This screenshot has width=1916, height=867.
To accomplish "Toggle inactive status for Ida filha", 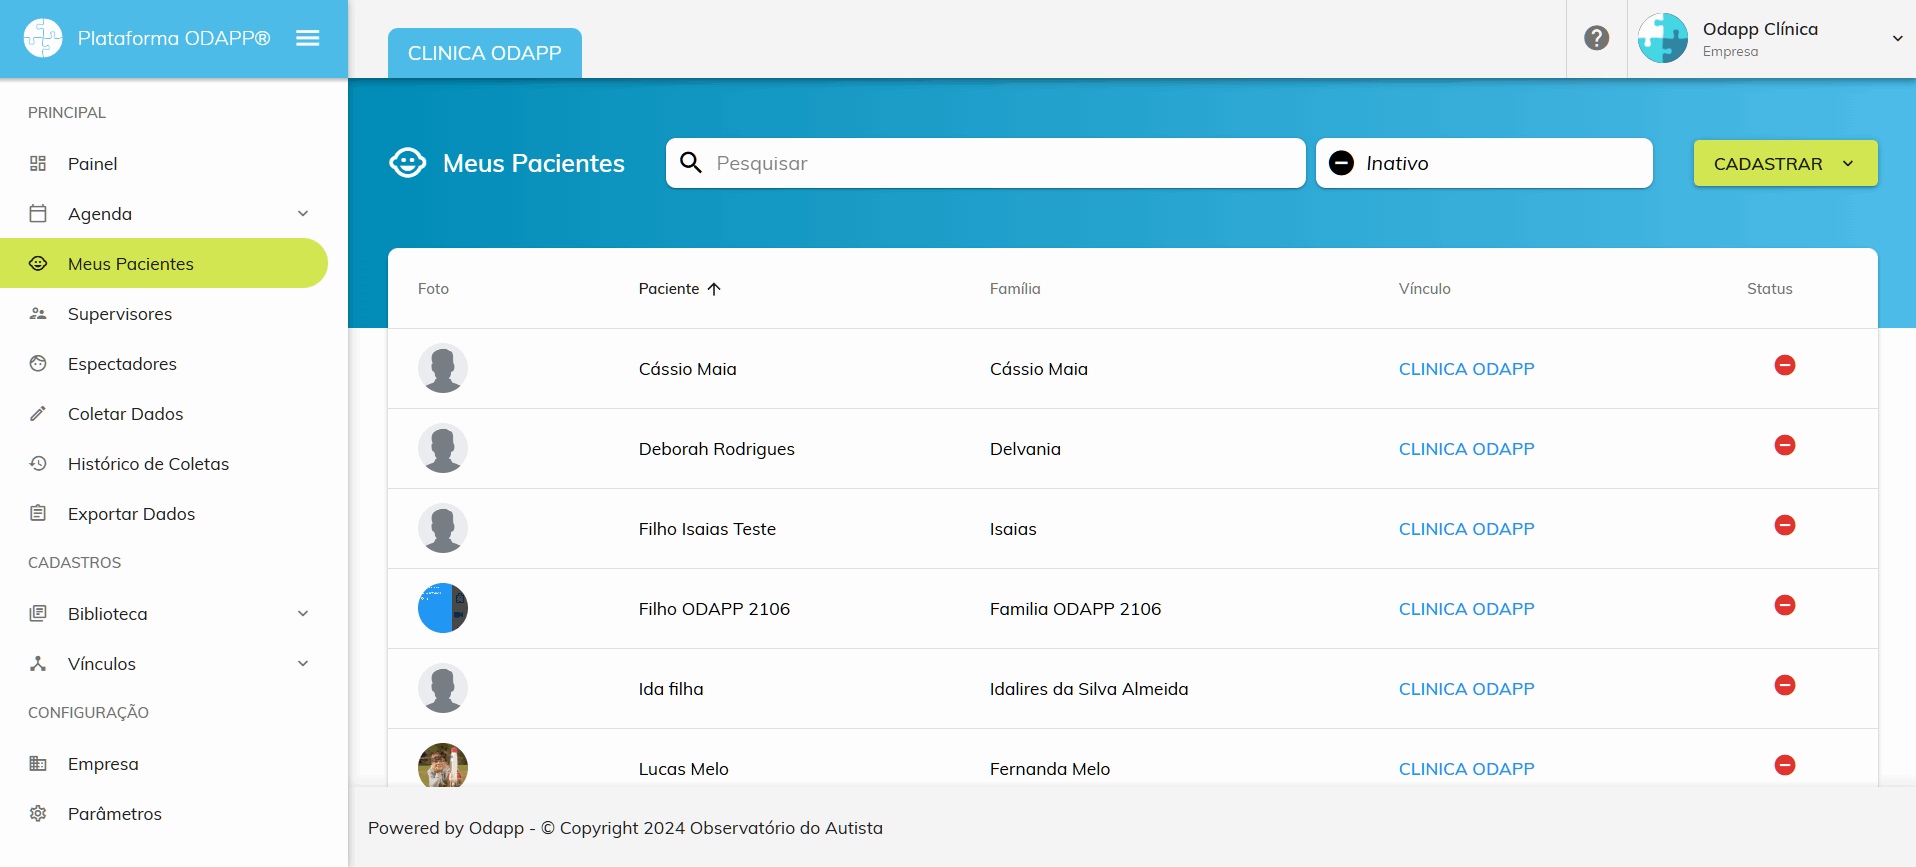I will pos(1785,685).
